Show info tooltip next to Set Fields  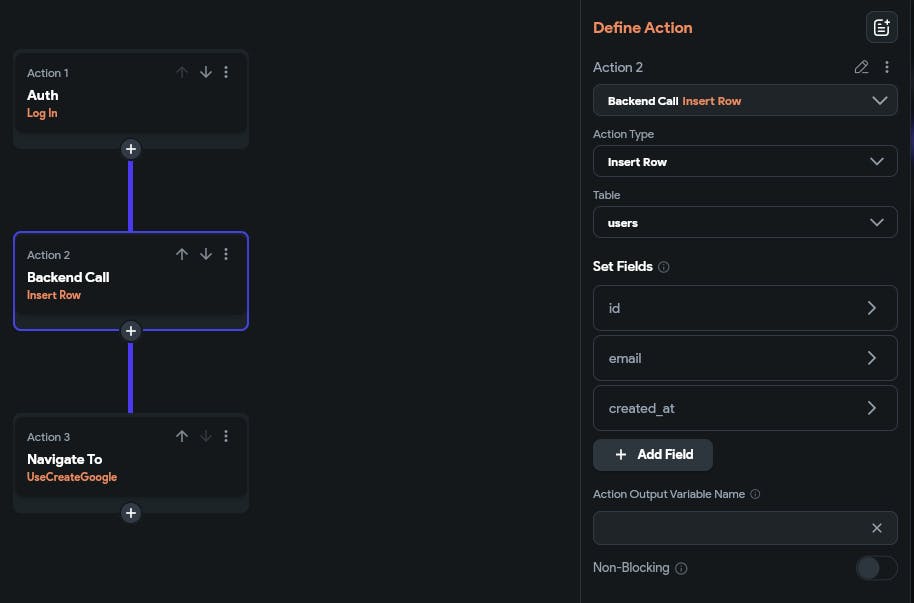coord(664,267)
